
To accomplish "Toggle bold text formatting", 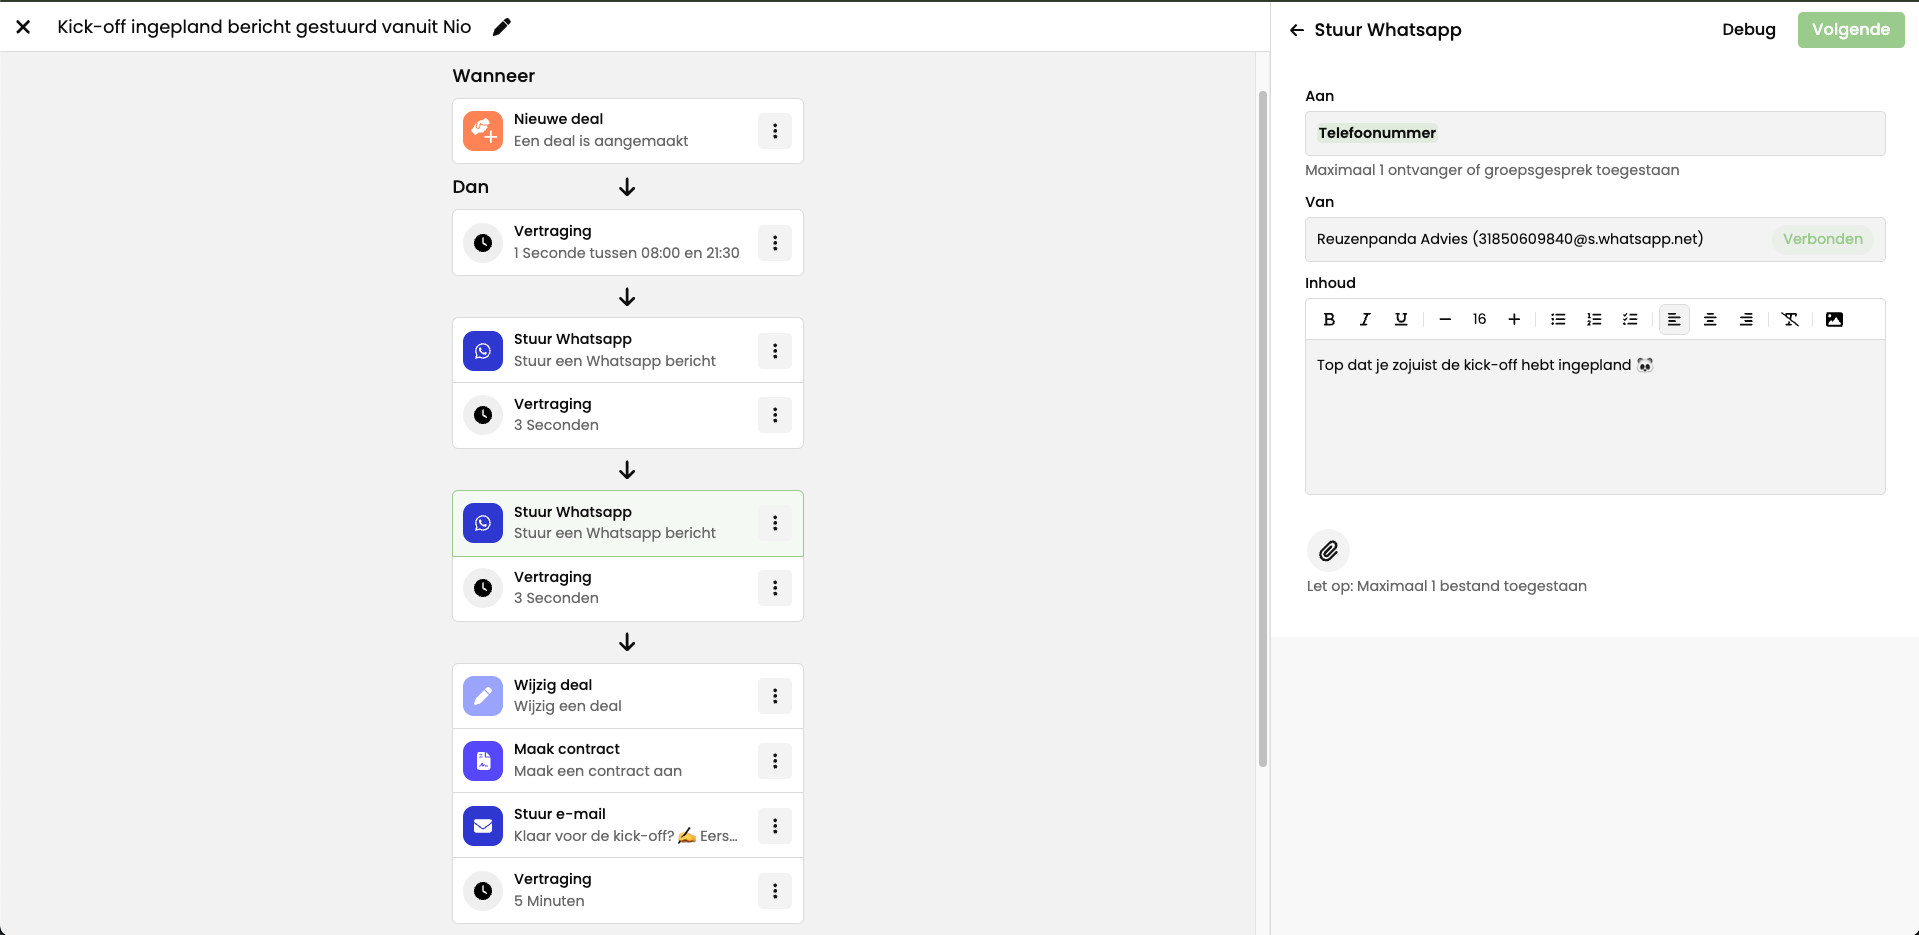I will tap(1329, 319).
